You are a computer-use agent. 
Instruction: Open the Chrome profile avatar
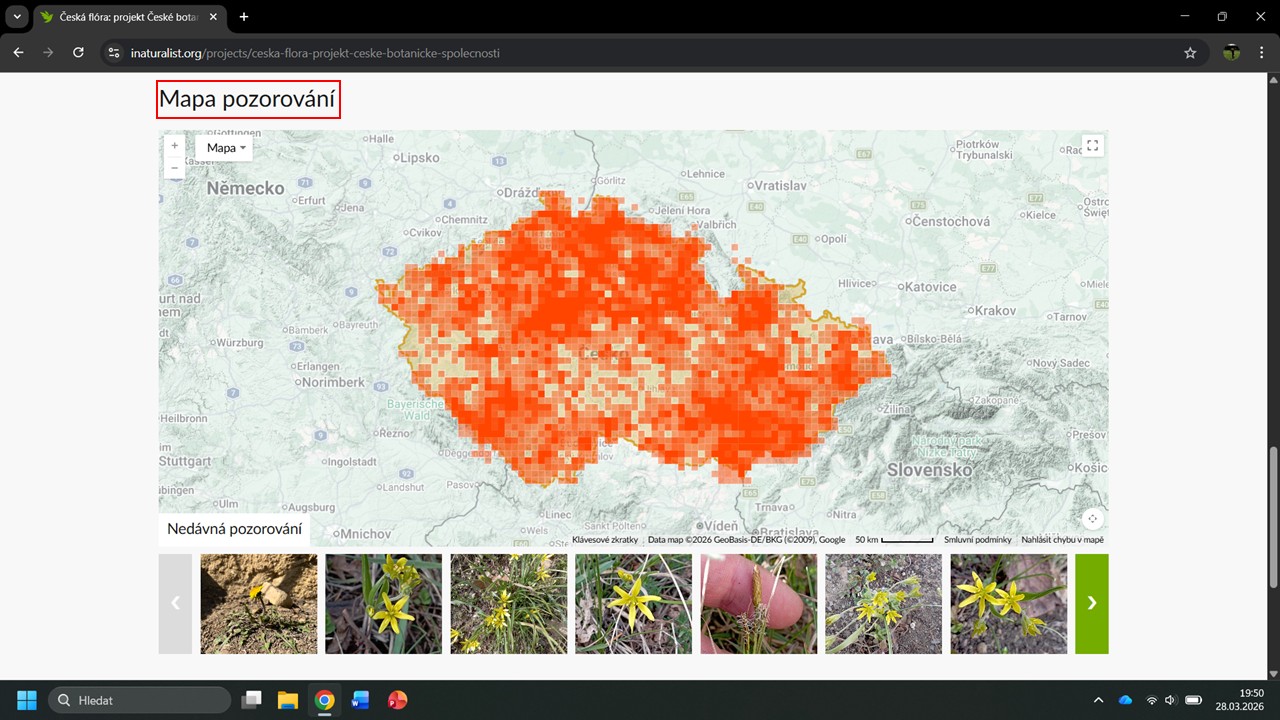tap(1231, 53)
